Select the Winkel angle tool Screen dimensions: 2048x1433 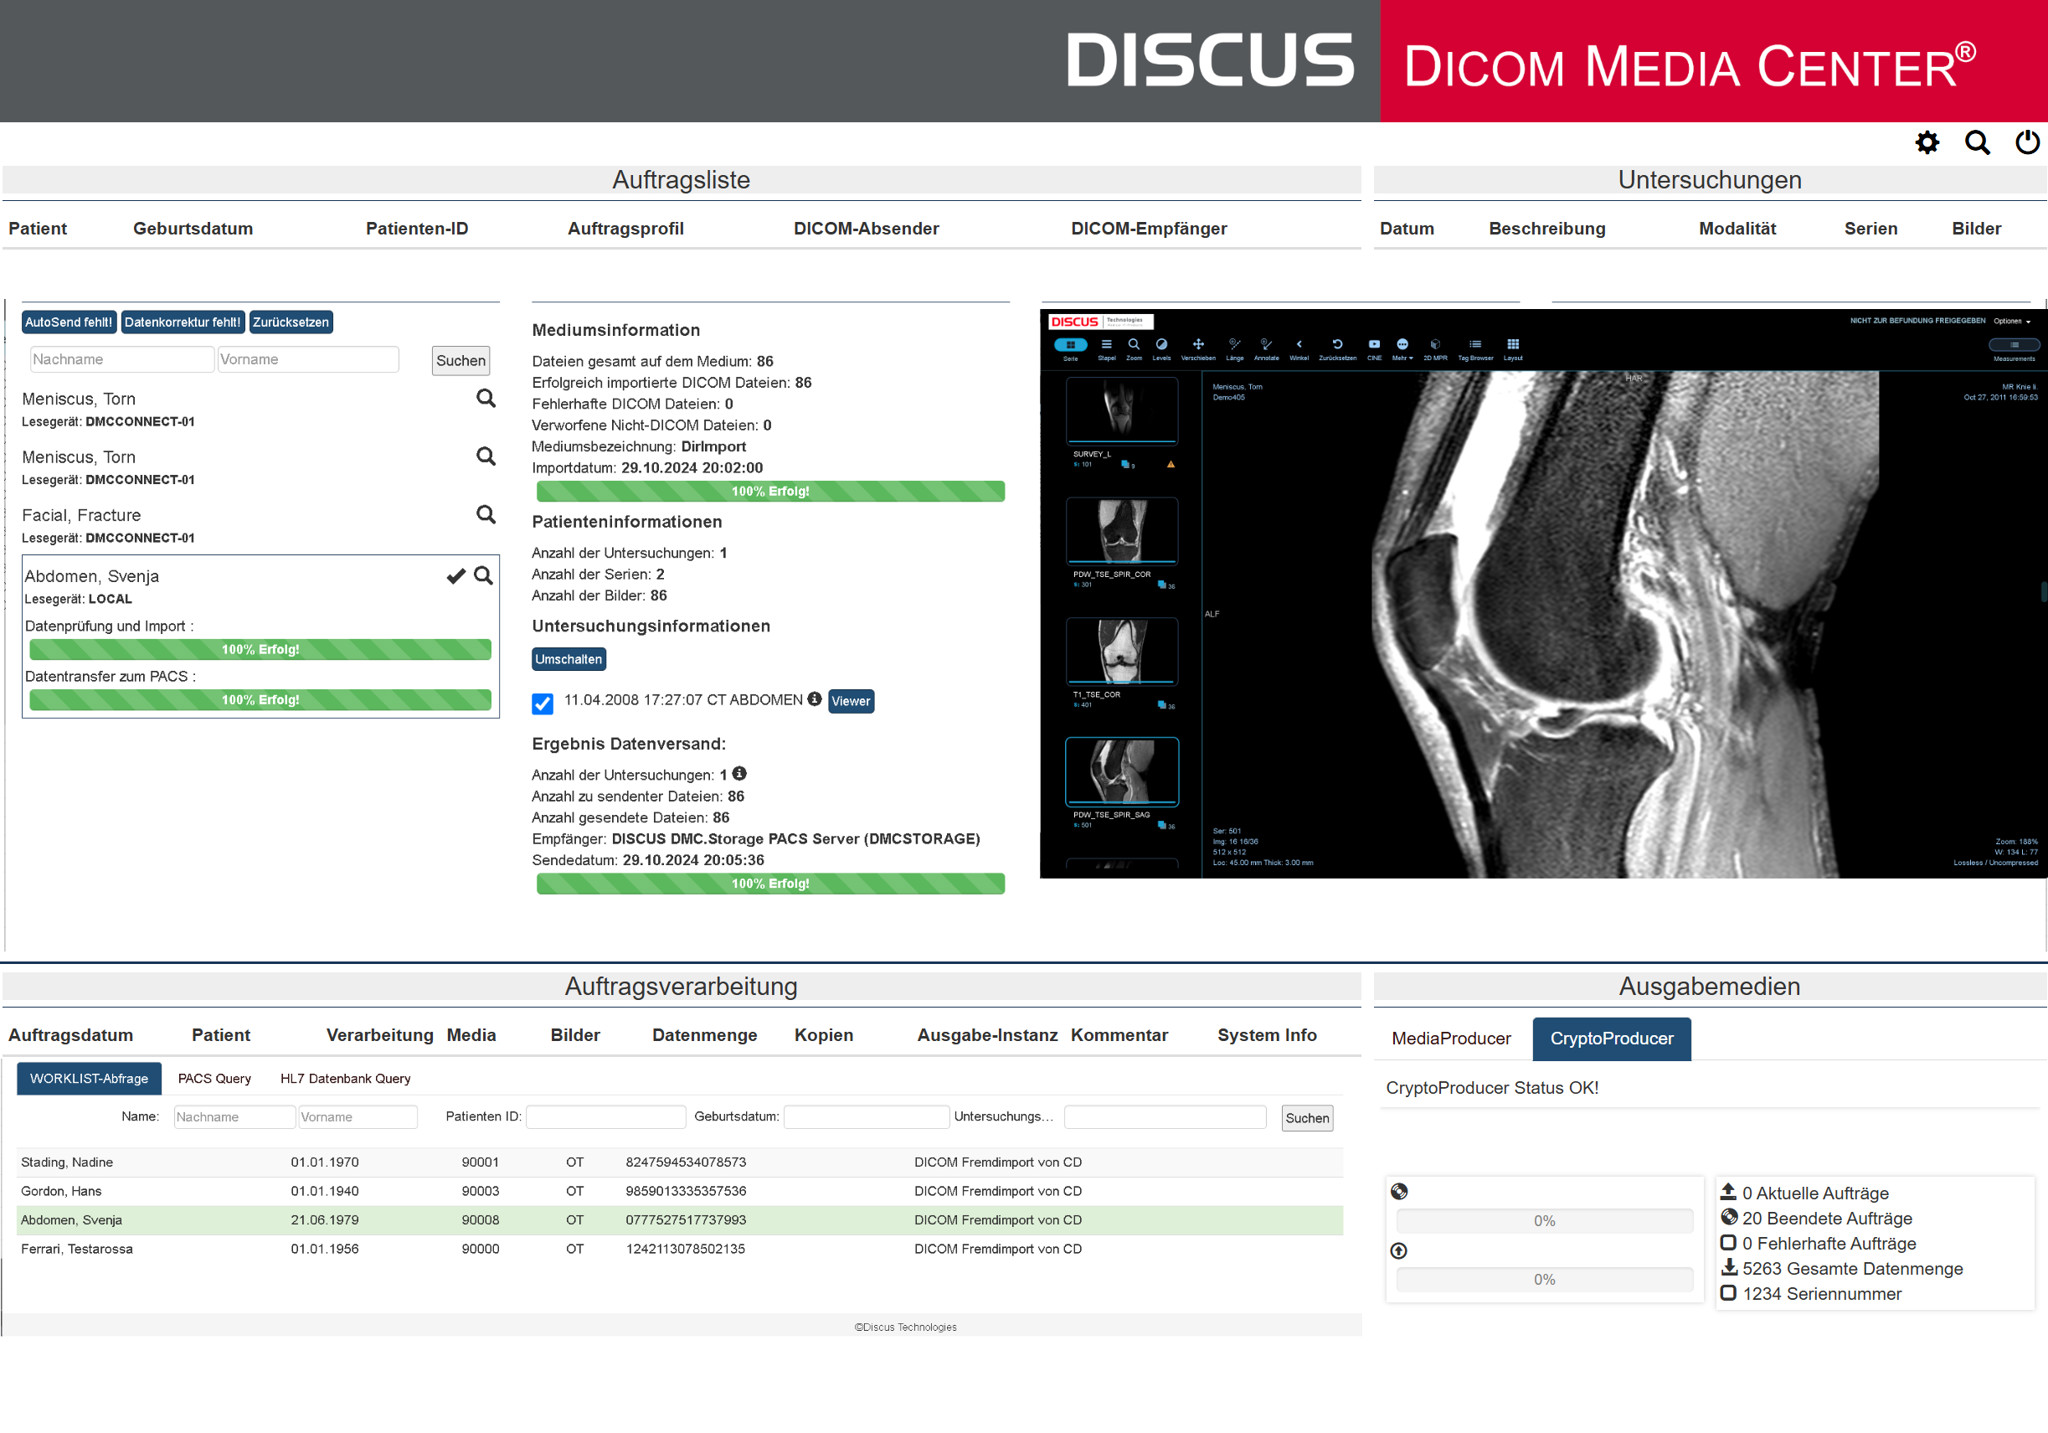[1299, 348]
